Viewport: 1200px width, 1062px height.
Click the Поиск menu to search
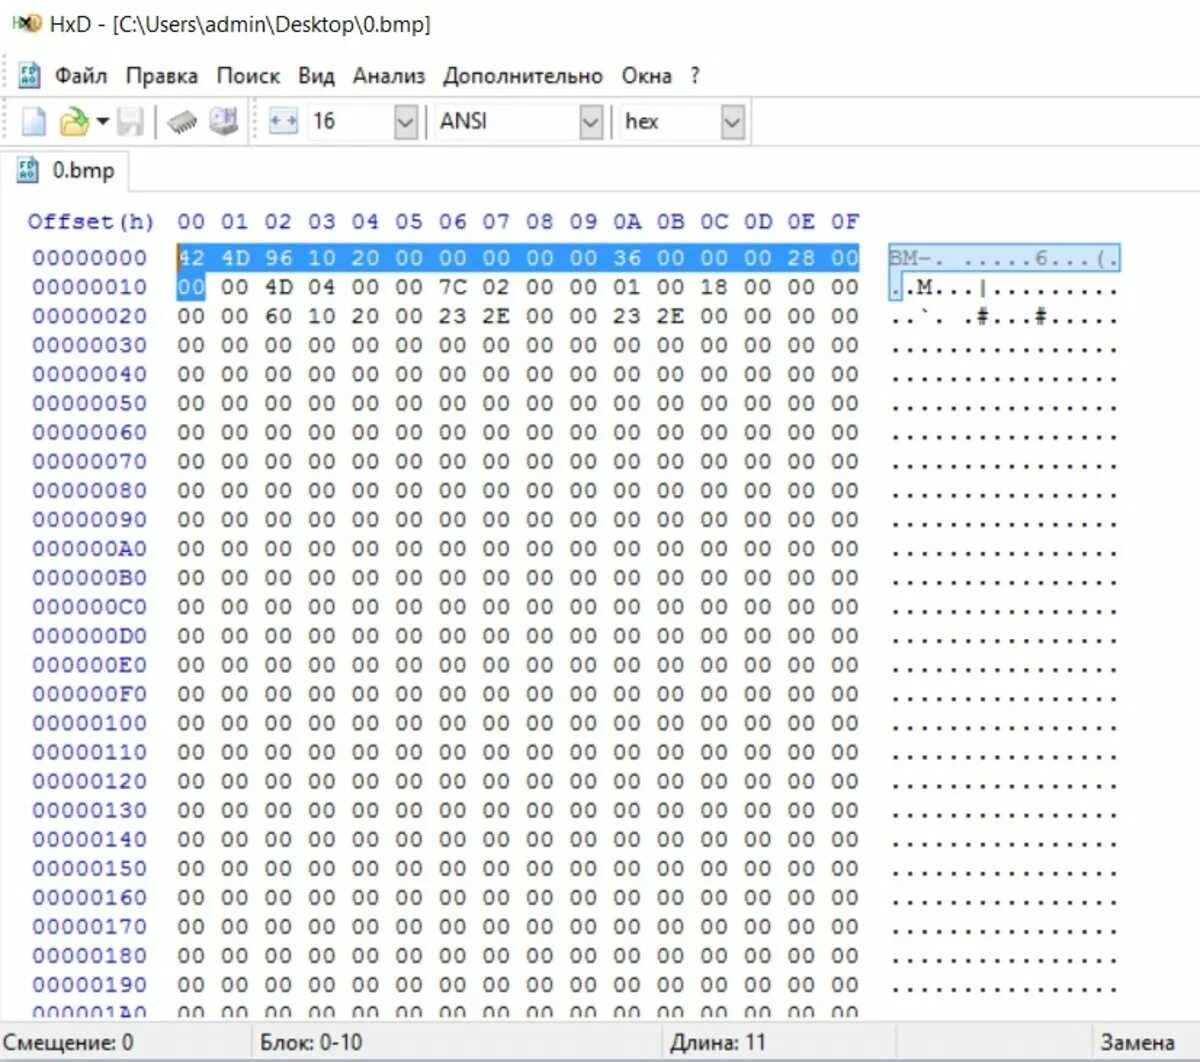(x=248, y=75)
